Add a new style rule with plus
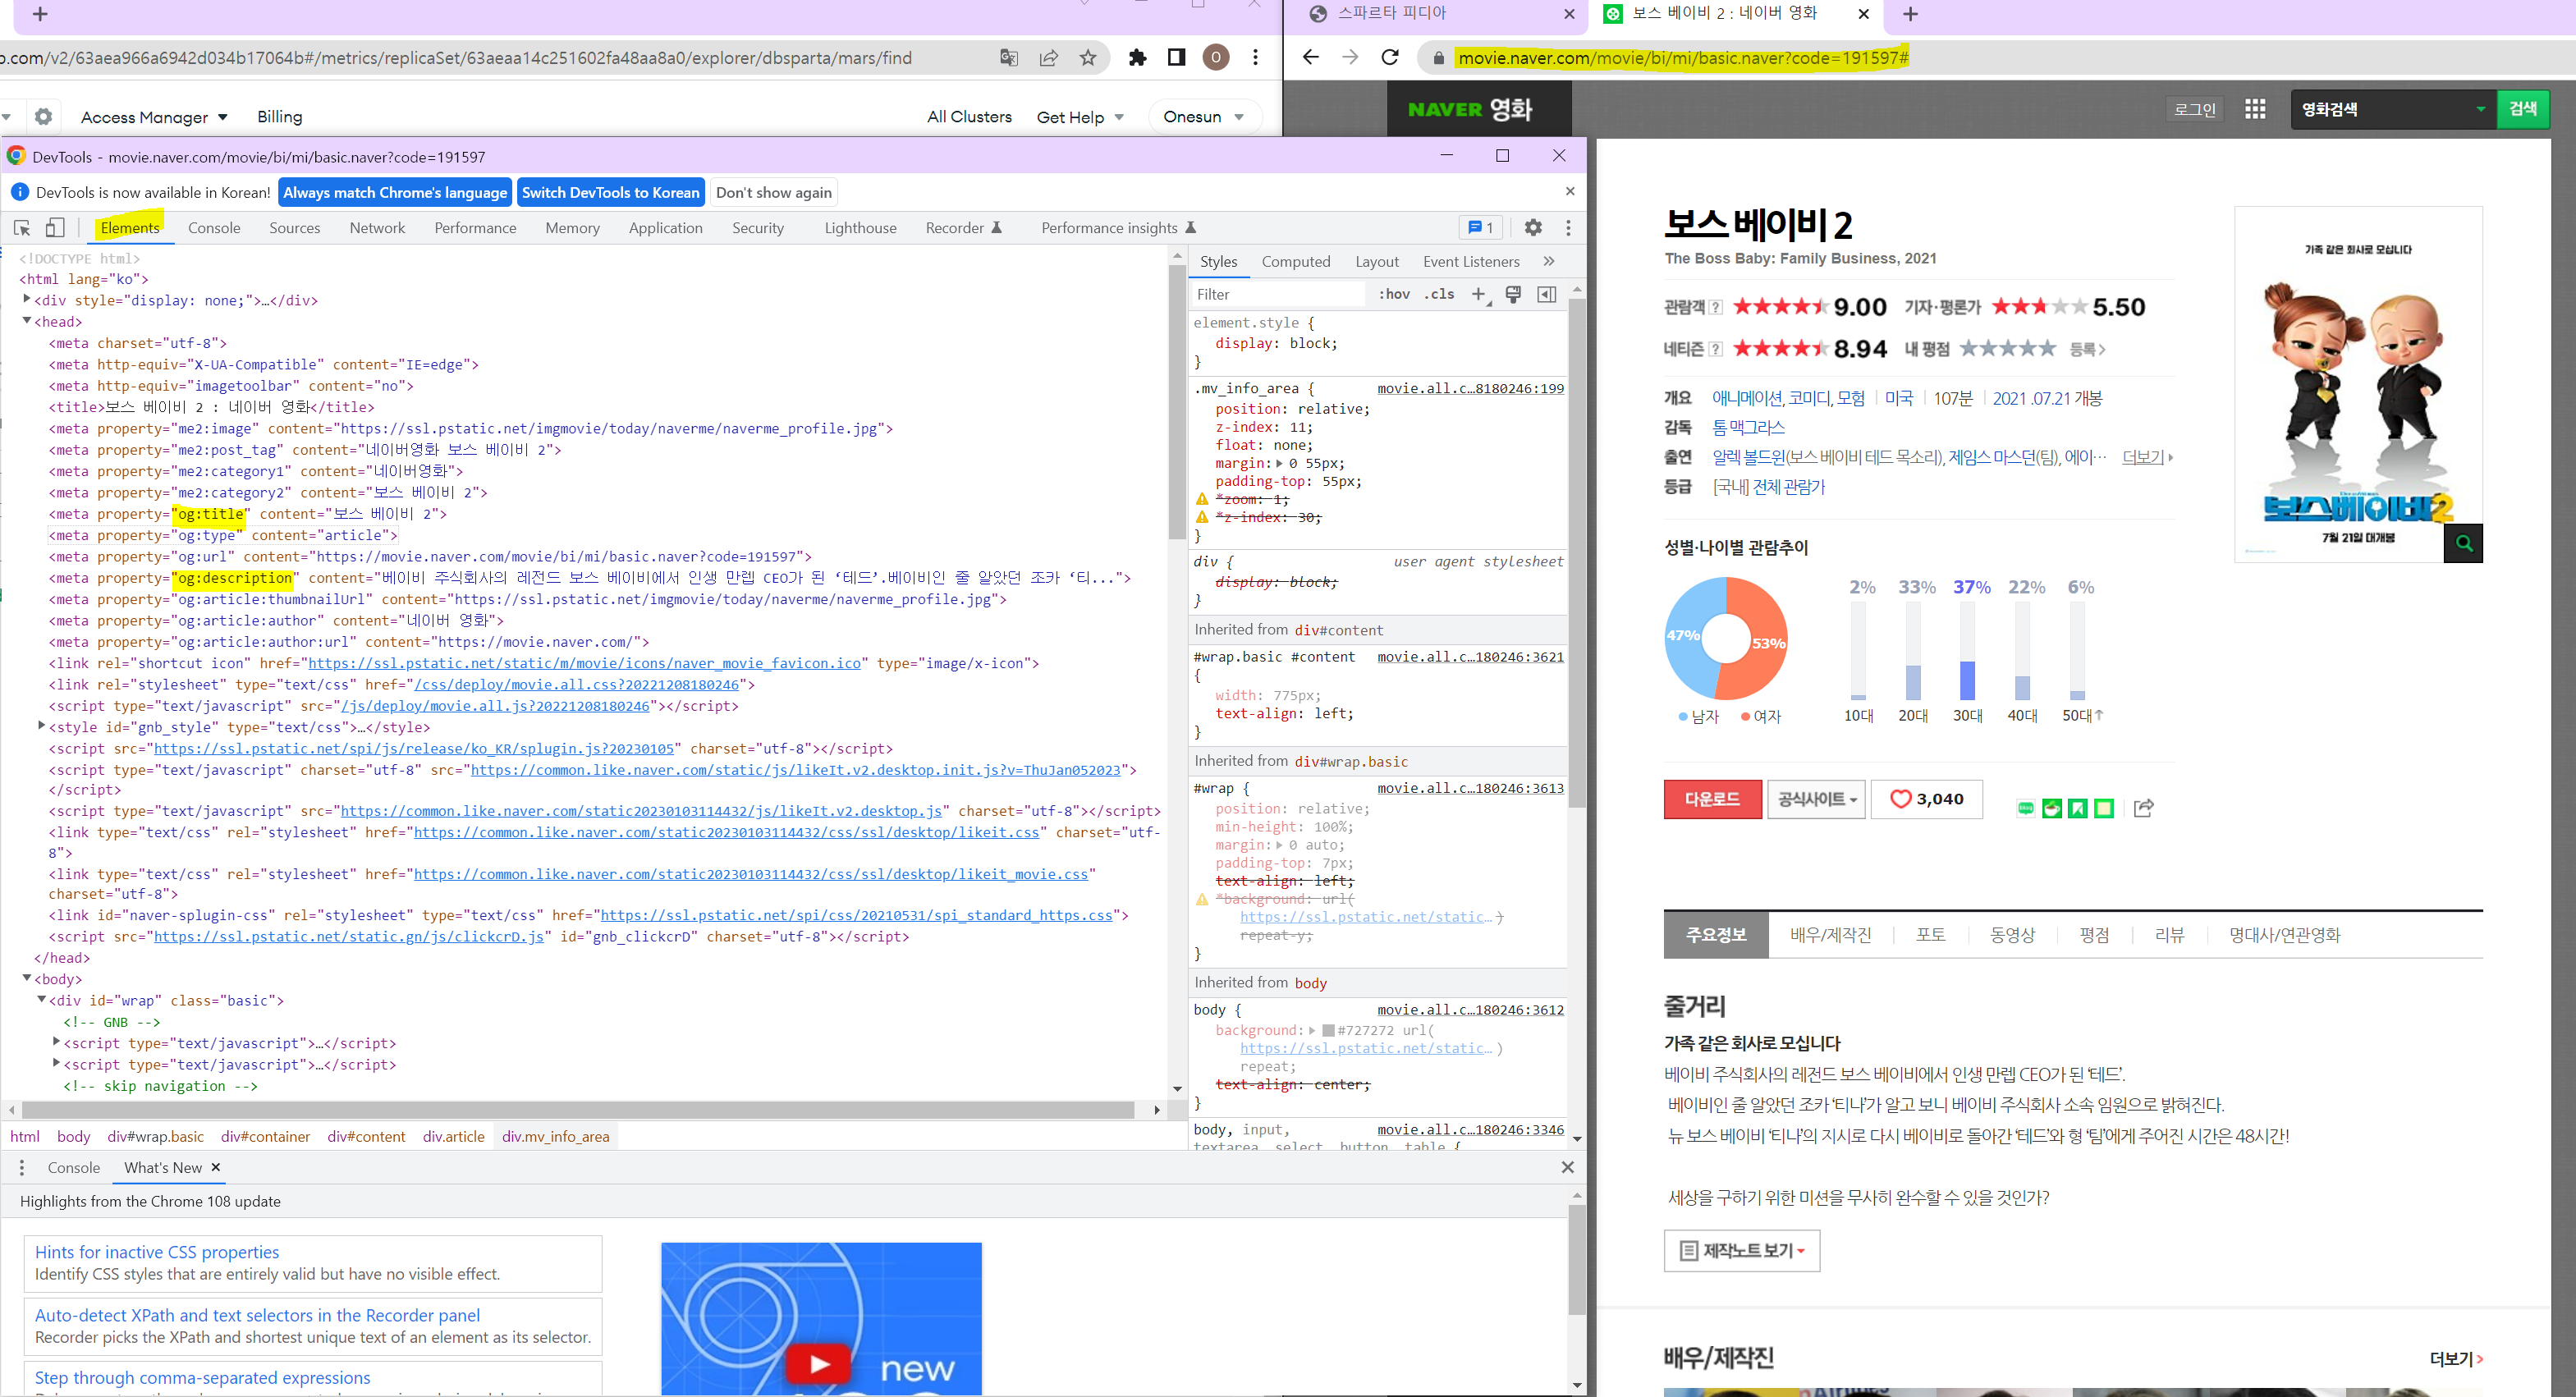 1479,294
